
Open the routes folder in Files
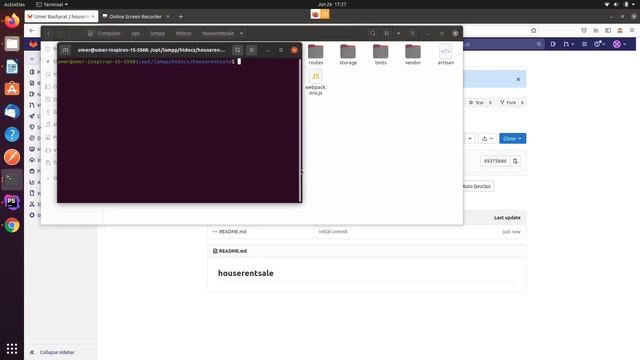[x=316, y=55]
